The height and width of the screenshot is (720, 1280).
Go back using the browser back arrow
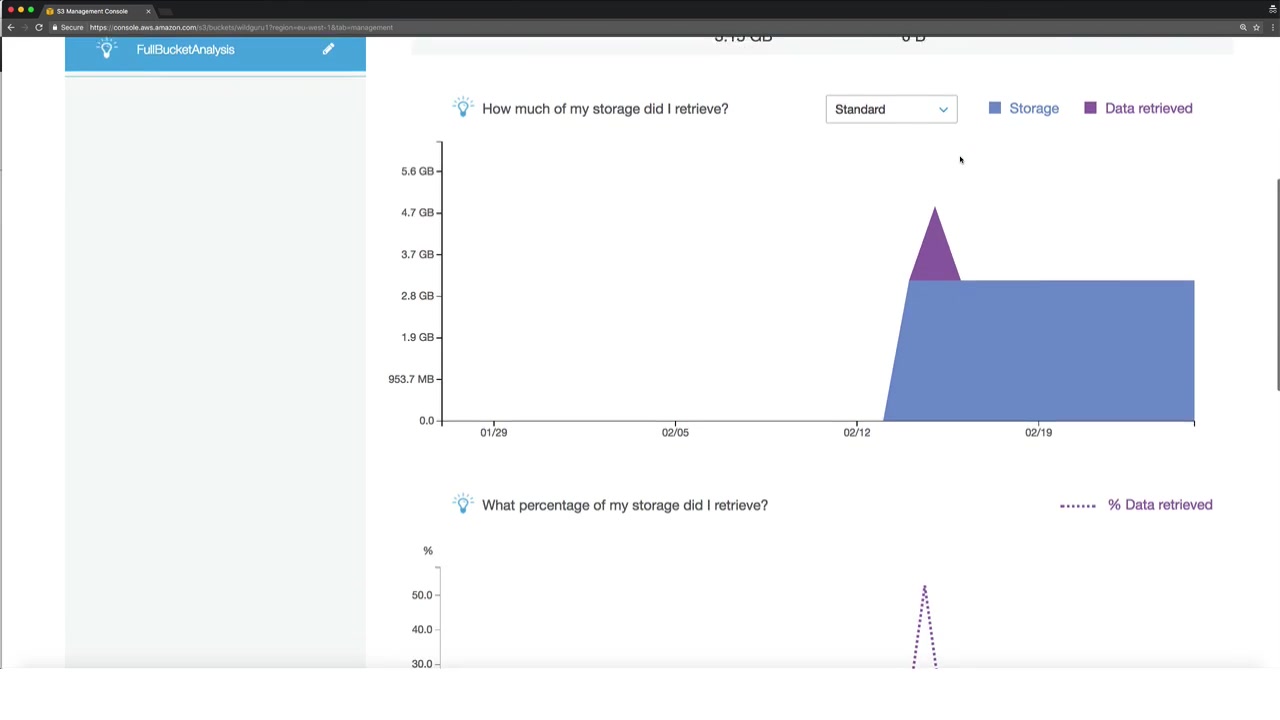pyautogui.click(x=11, y=27)
